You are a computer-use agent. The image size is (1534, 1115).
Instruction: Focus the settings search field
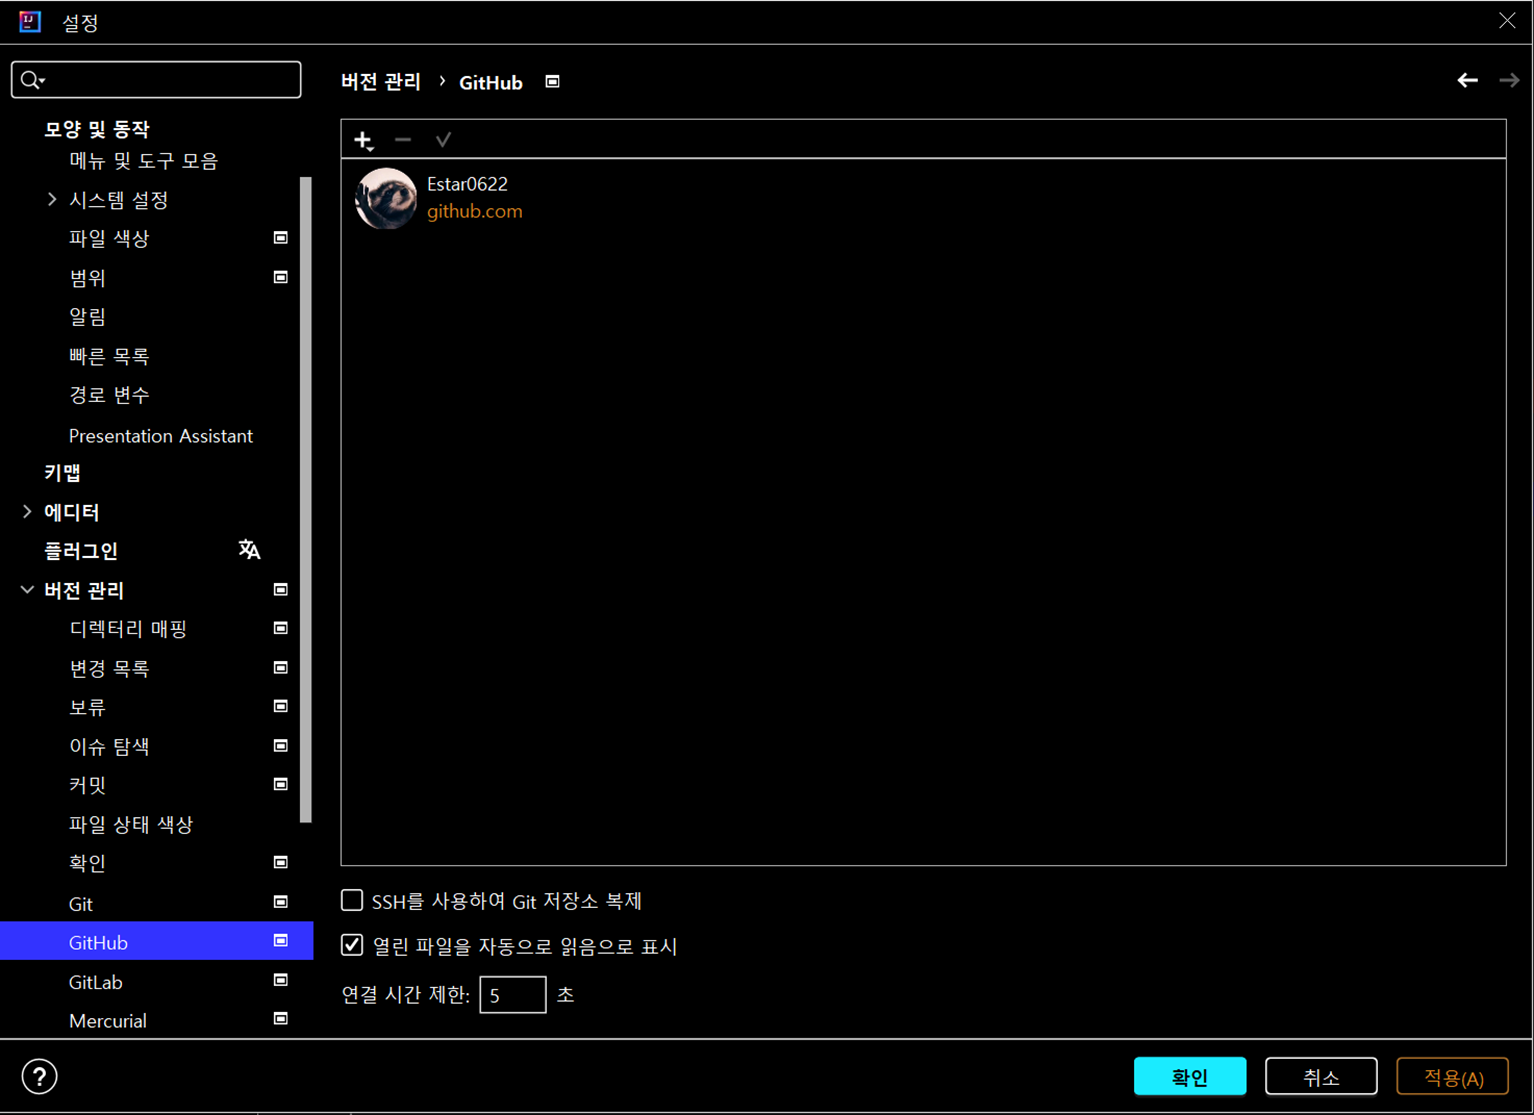coord(156,79)
